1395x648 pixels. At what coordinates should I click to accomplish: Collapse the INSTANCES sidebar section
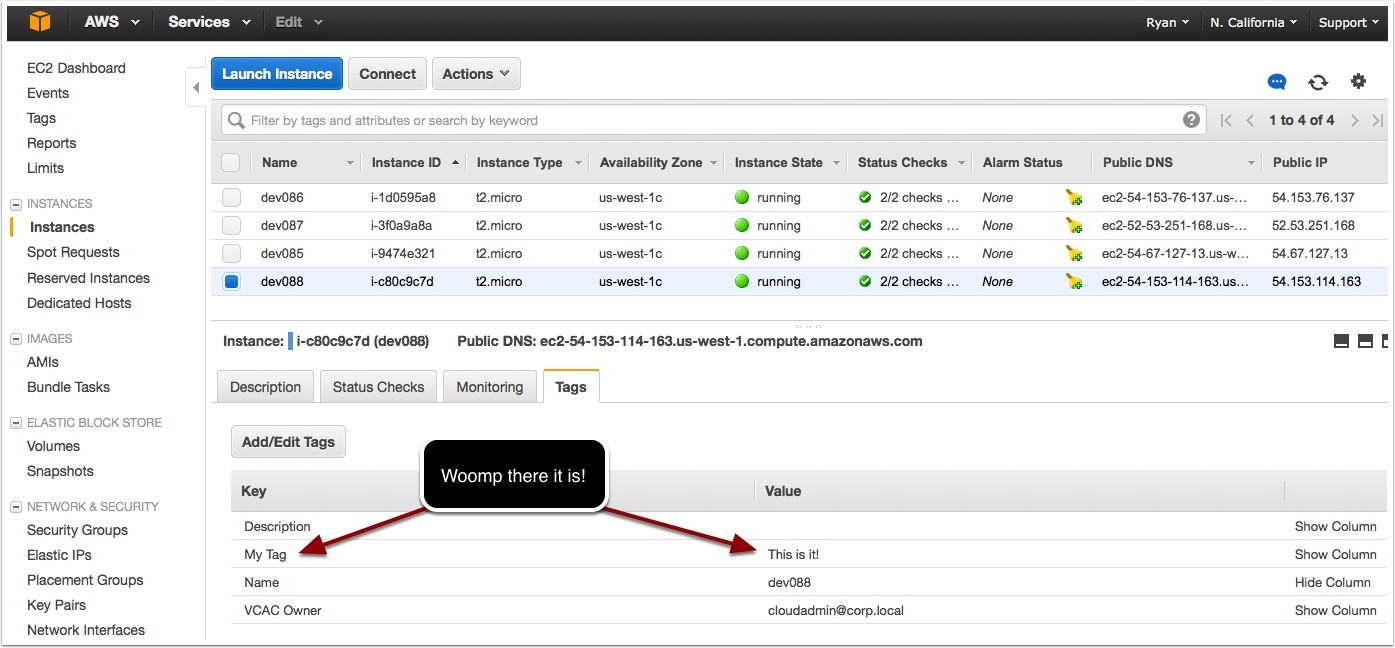[x=15, y=204]
